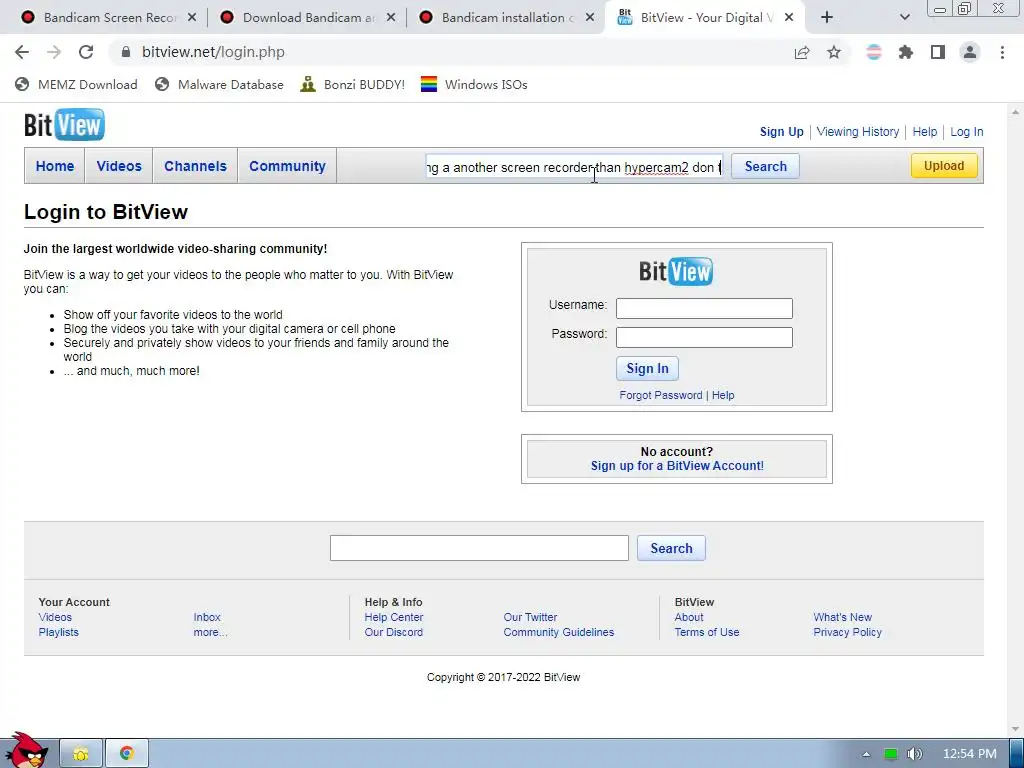Open the striped flag extension icon
1024x768 pixels.
click(x=874, y=52)
